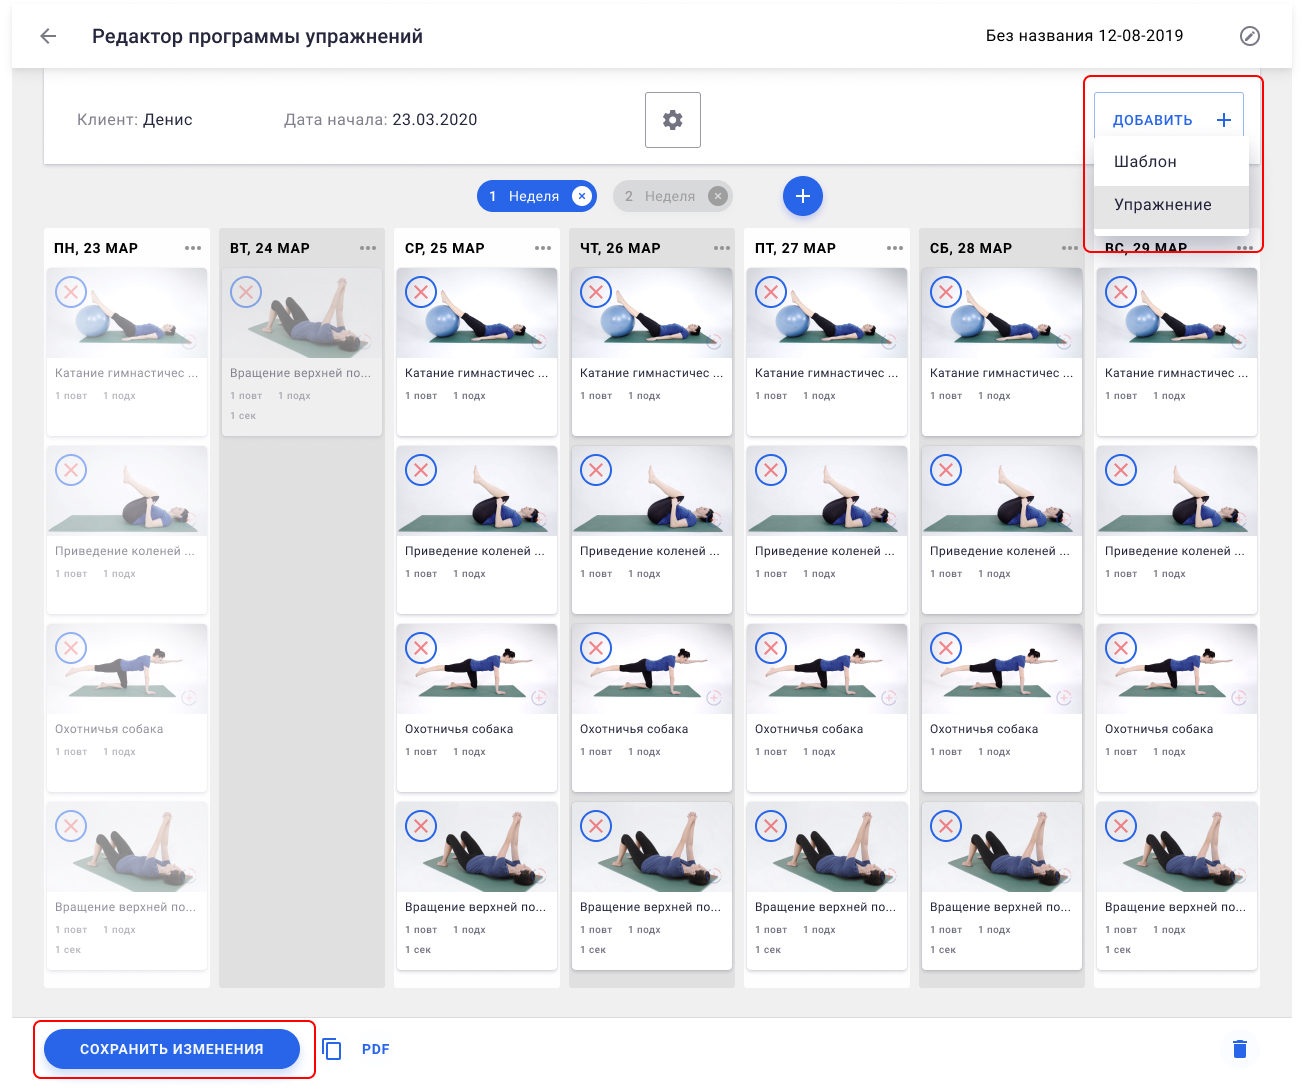The image size is (1304, 1089).
Task: Open options menu for ПН, 23 МАР
Action: pyautogui.click(x=193, y=248)
